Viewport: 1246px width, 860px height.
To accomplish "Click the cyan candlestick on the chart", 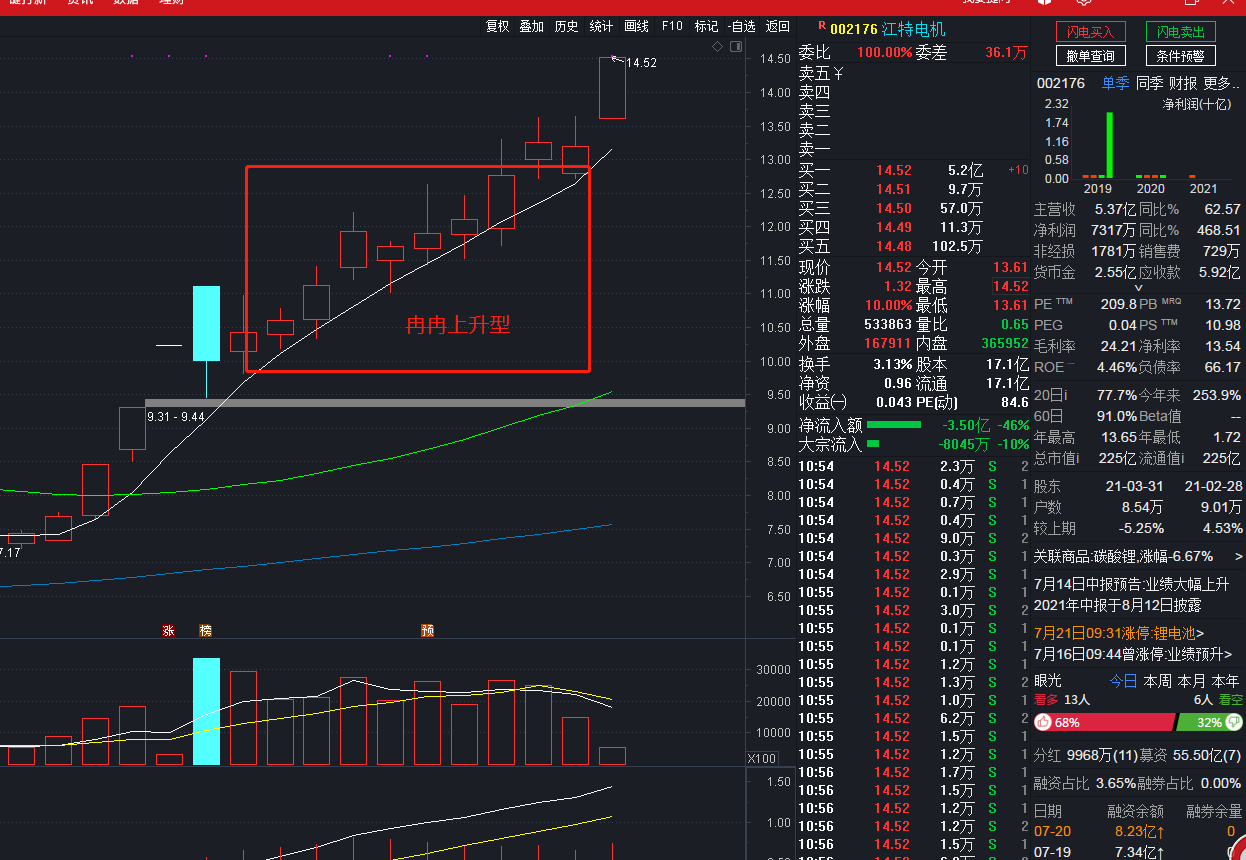I will coord(206,324).
